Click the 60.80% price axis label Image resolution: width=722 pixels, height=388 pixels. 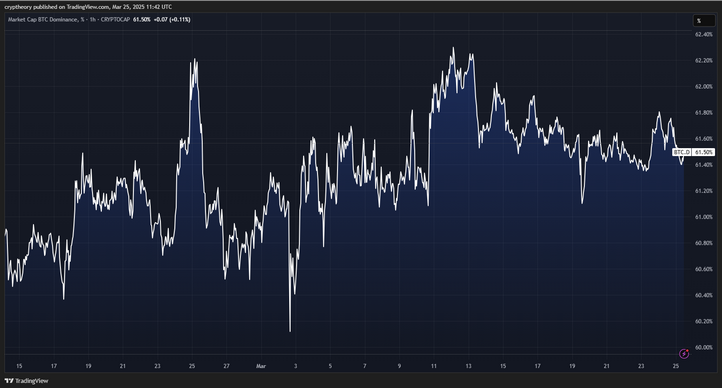click(704, 243)
